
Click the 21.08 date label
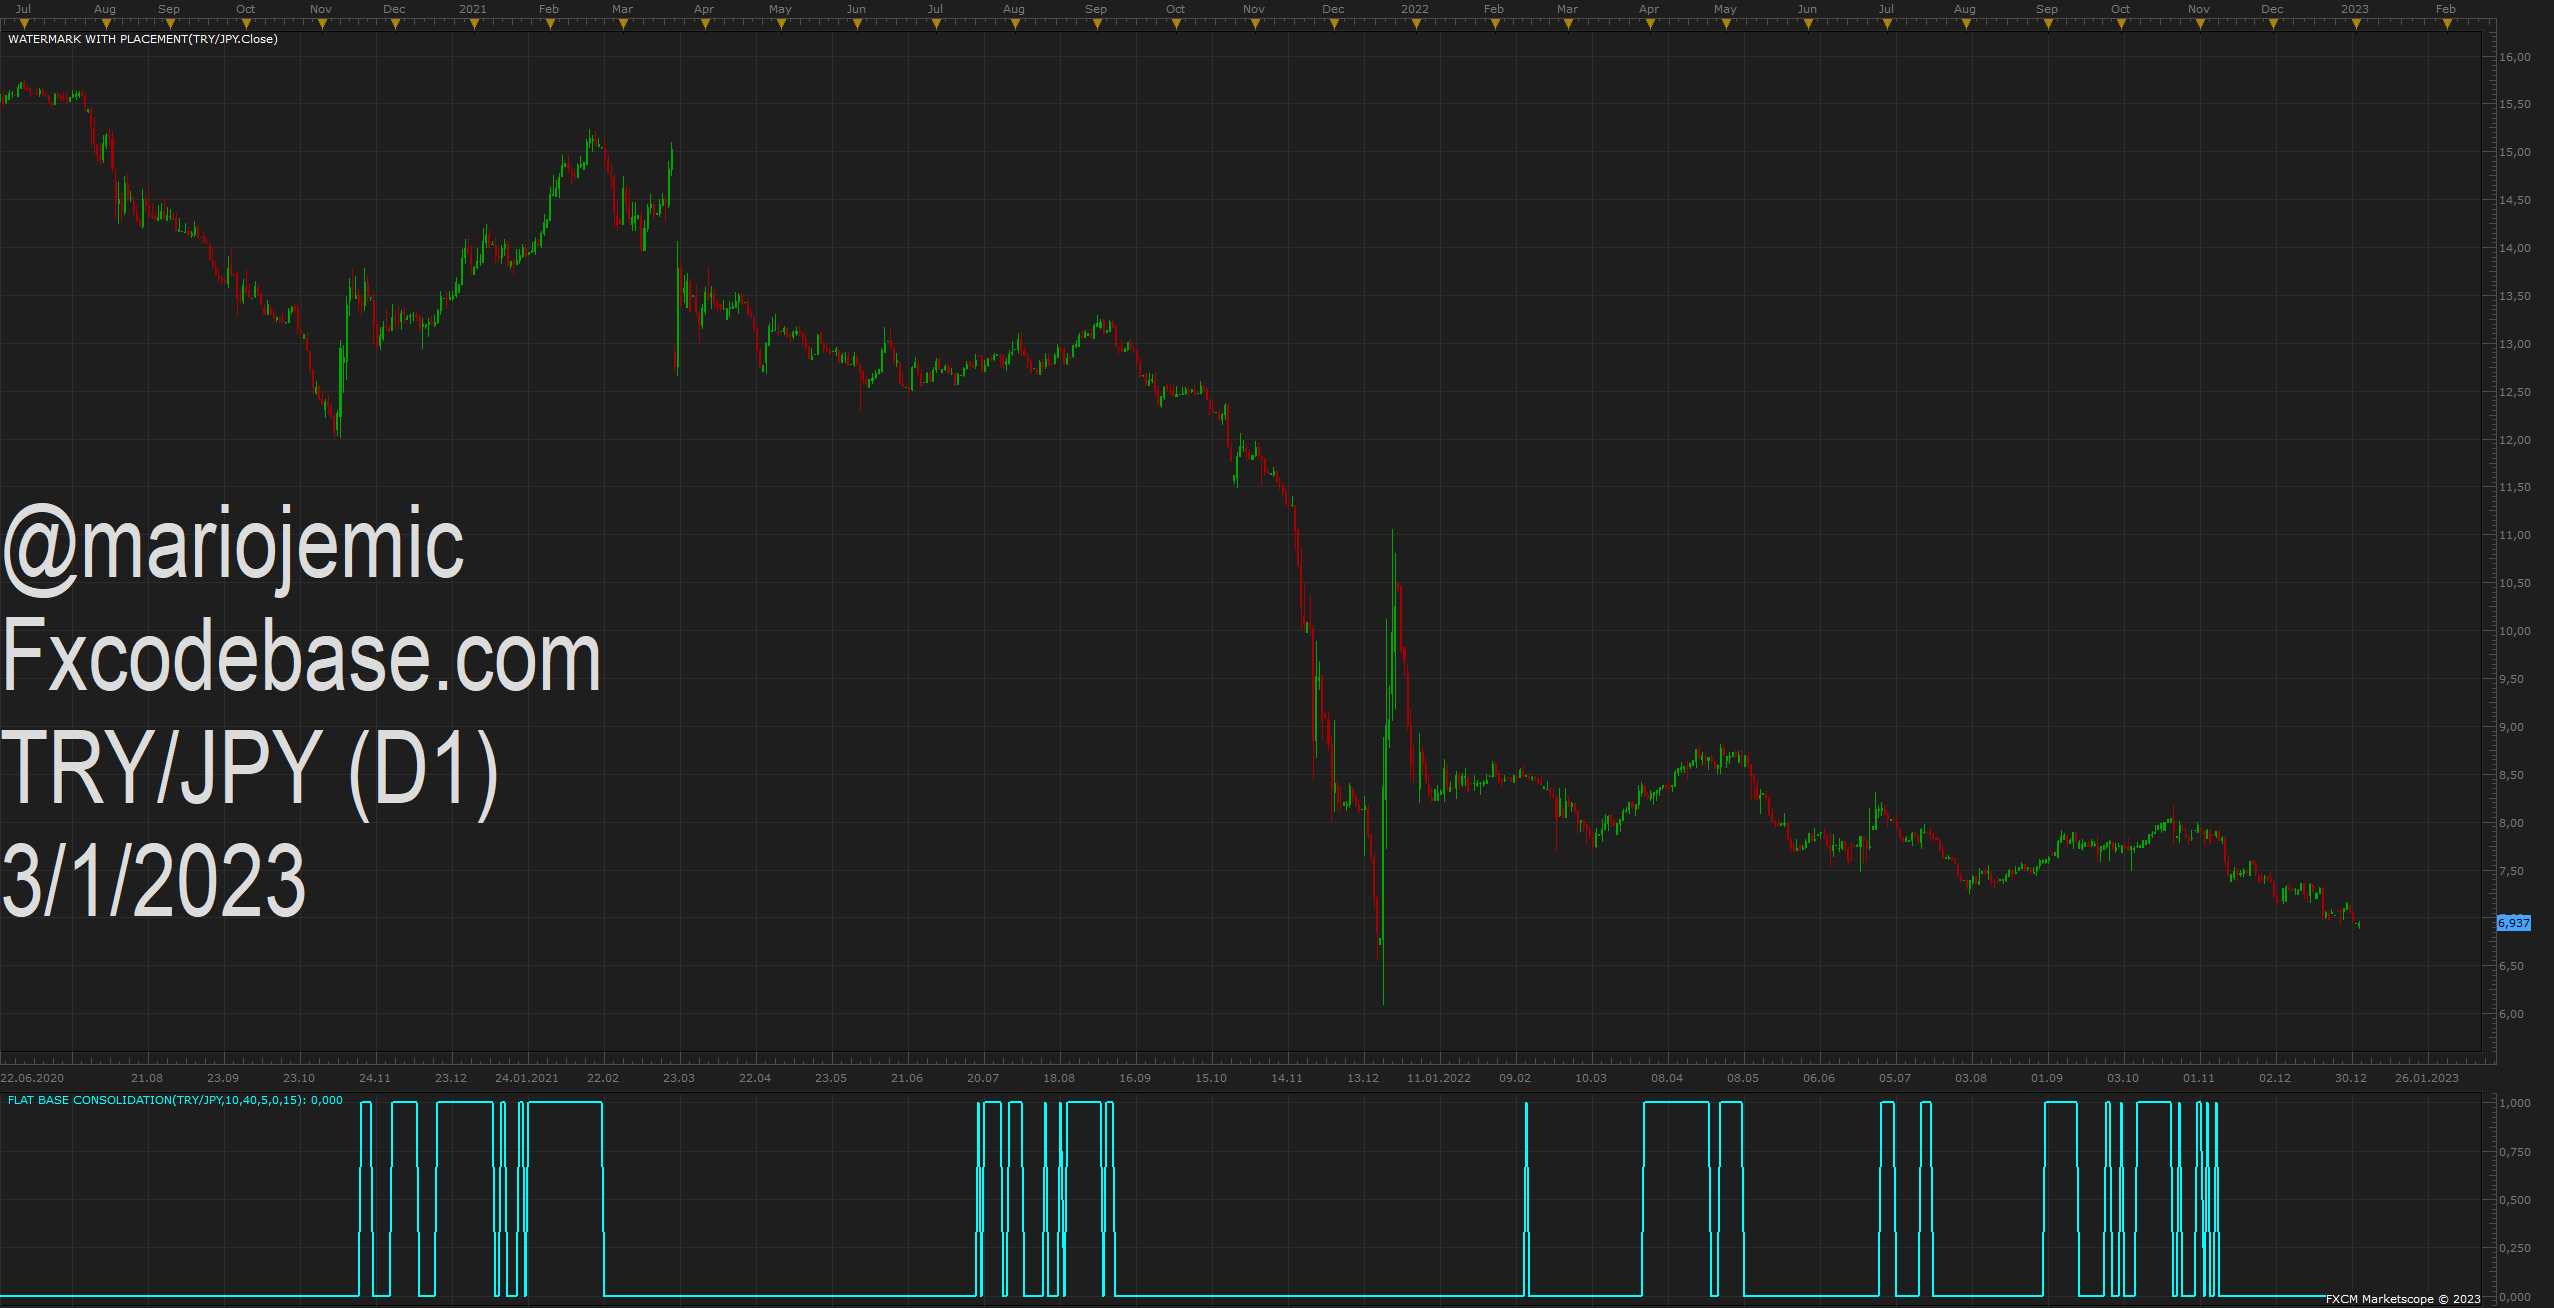pos(147,1078)
